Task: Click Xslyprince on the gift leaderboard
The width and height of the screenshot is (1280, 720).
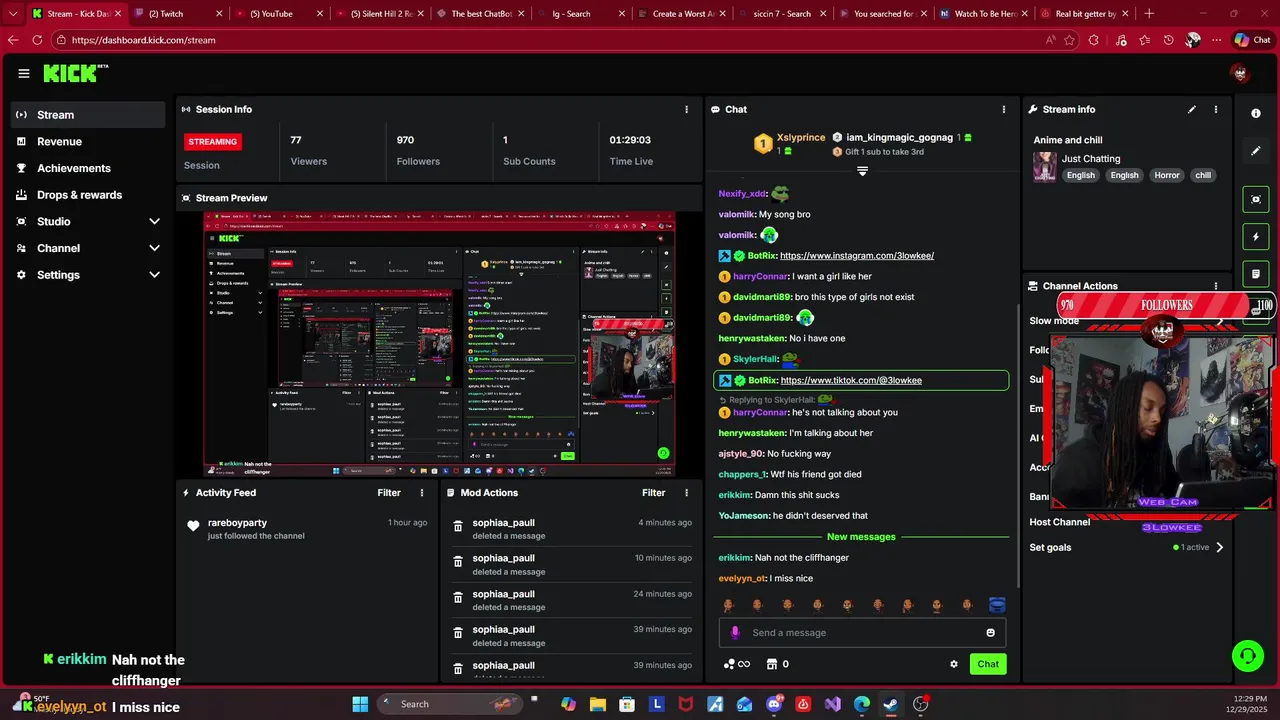Action: (801, 138)
